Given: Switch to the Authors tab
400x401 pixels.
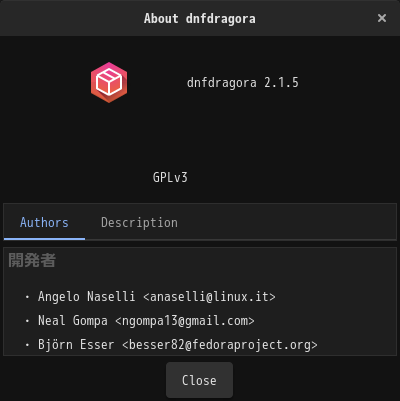Looking at the screenshot, I should point(44,222).
